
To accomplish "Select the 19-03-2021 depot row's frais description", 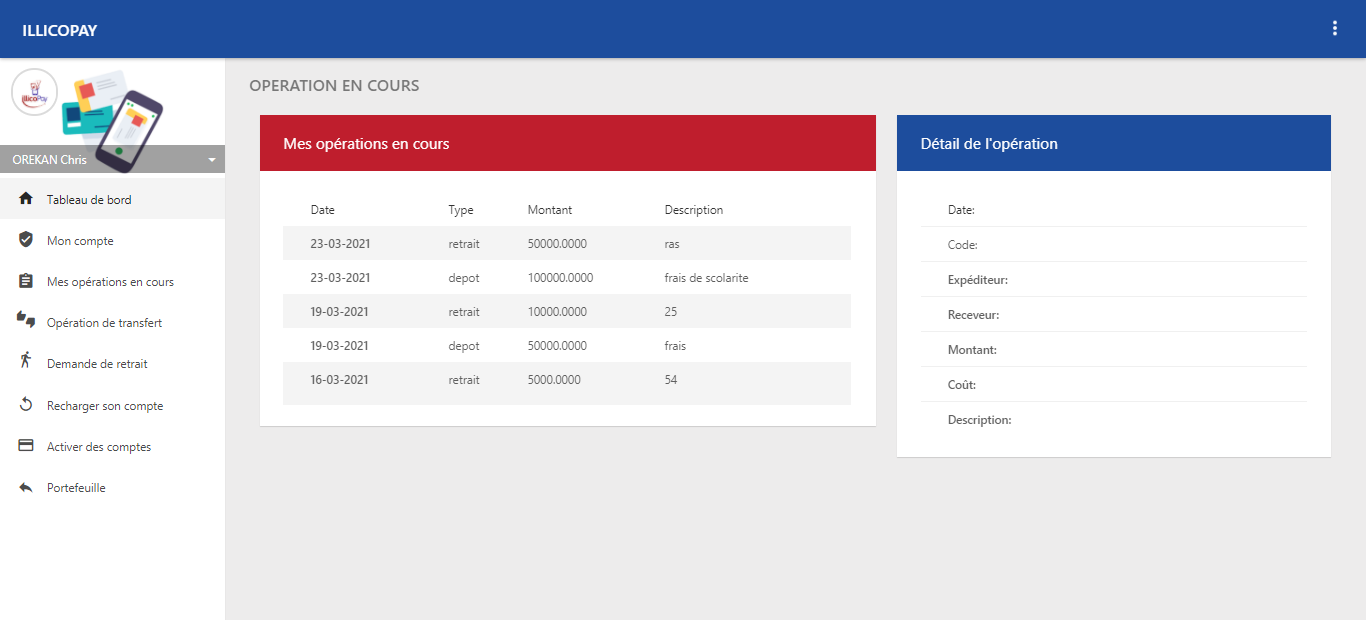I will tap(675, 345).
